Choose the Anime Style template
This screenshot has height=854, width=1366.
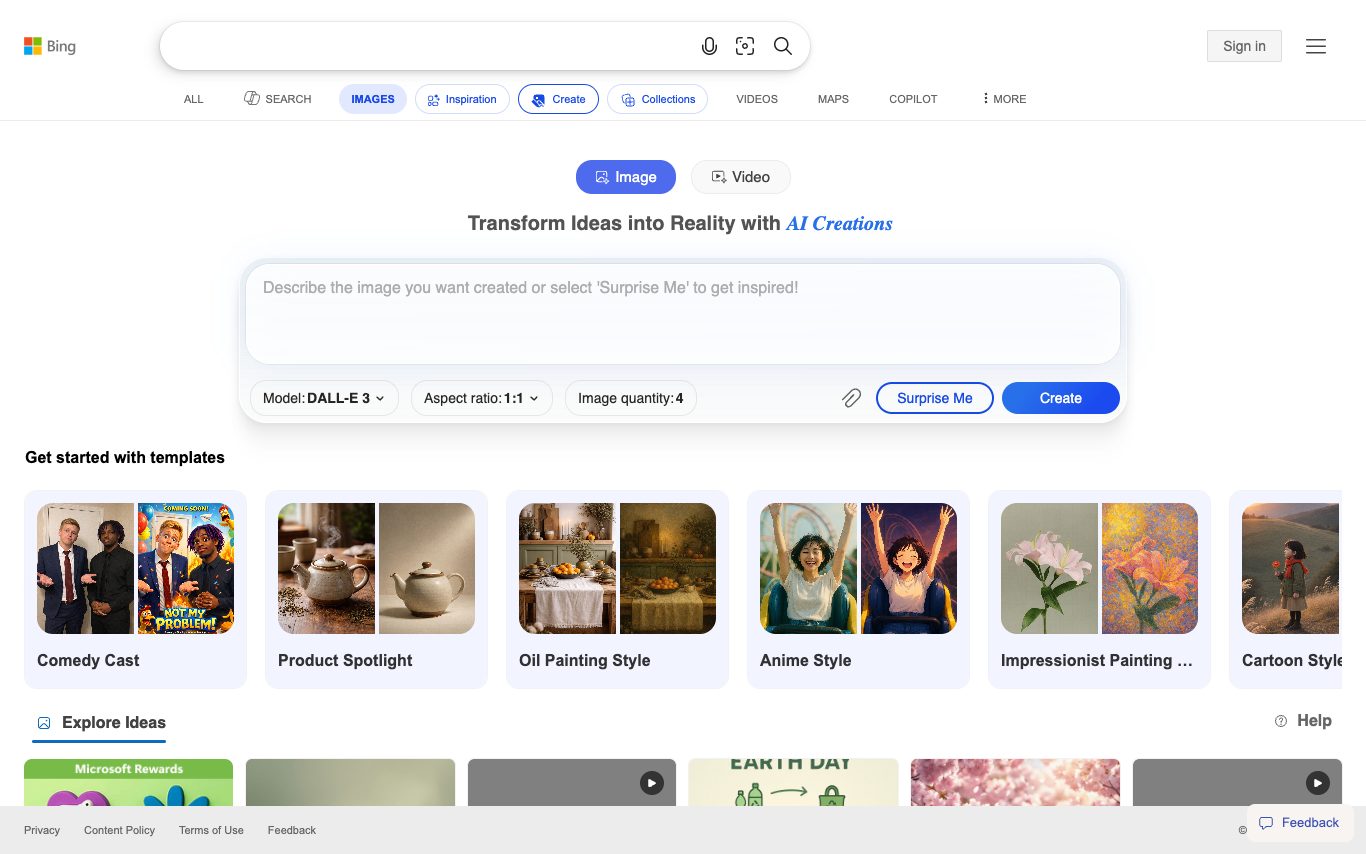(858, 588)
